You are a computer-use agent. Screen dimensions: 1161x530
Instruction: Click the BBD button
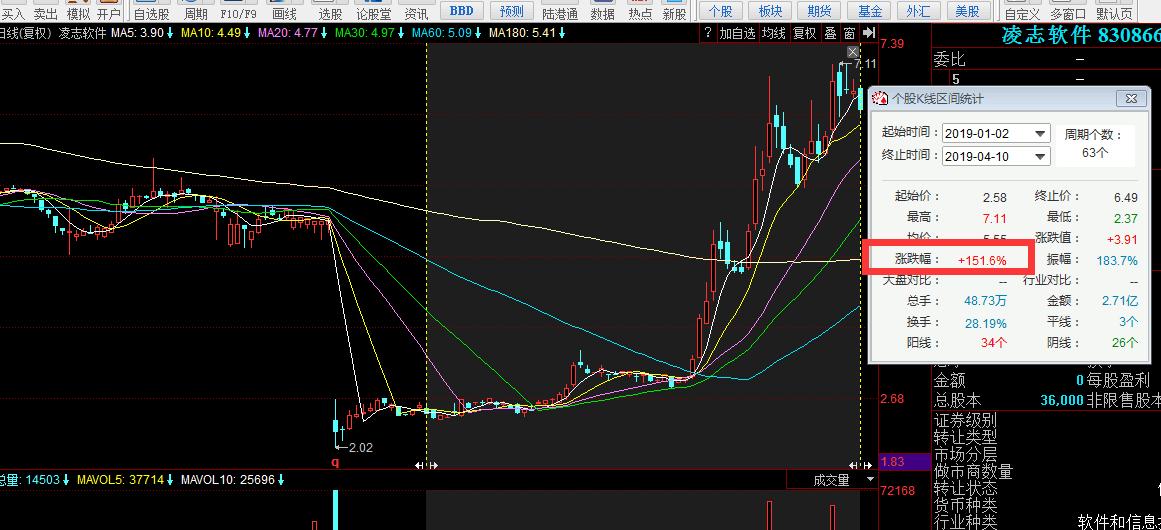(462, 10)
